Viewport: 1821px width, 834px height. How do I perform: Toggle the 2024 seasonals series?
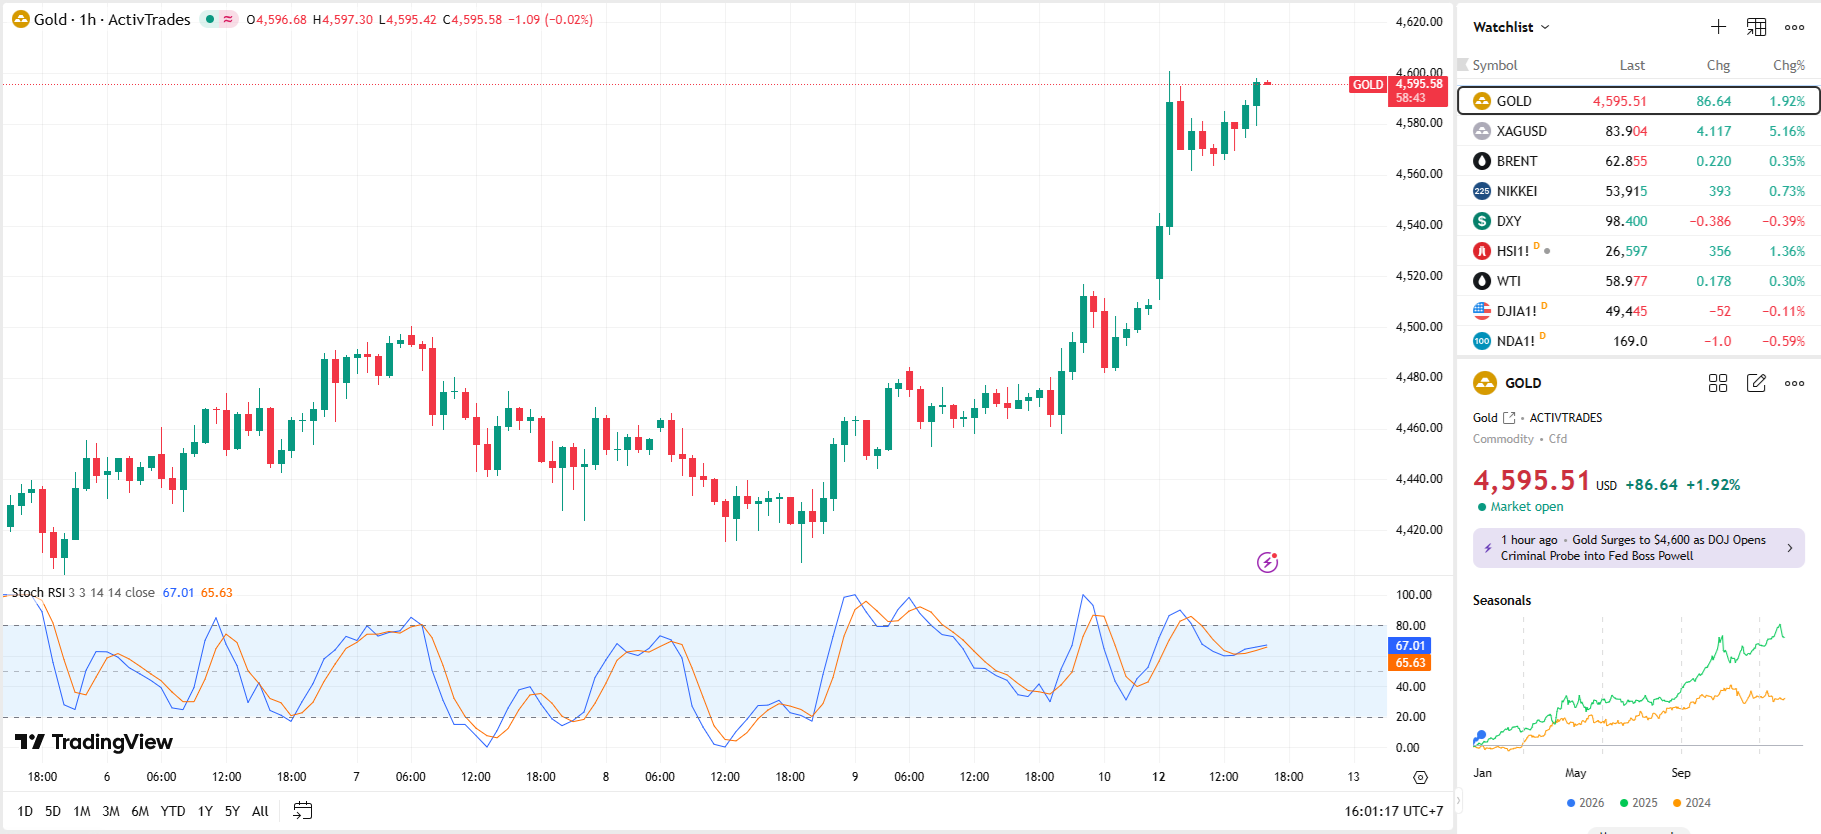click(1691, 803)
